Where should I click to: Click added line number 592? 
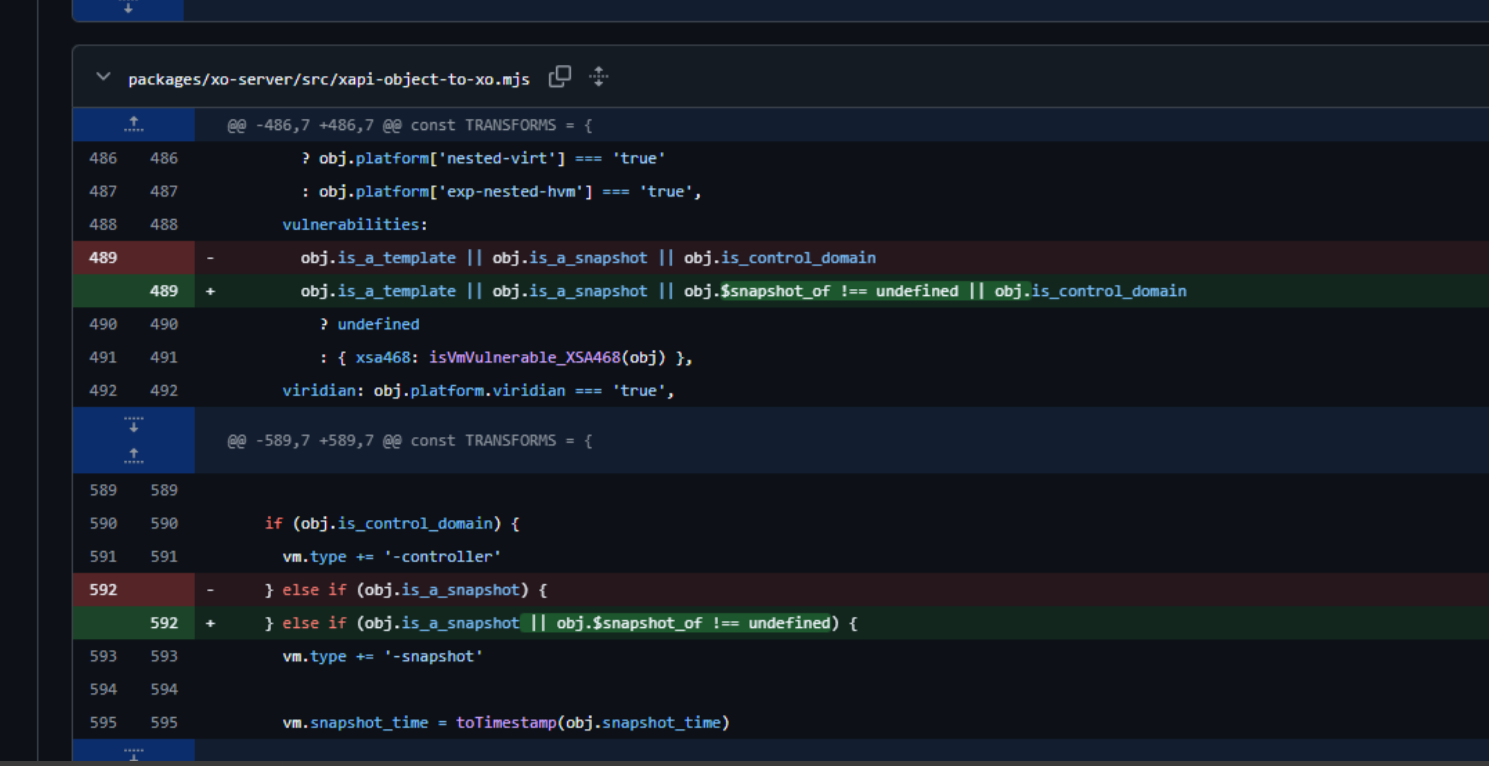click(163, 623)
